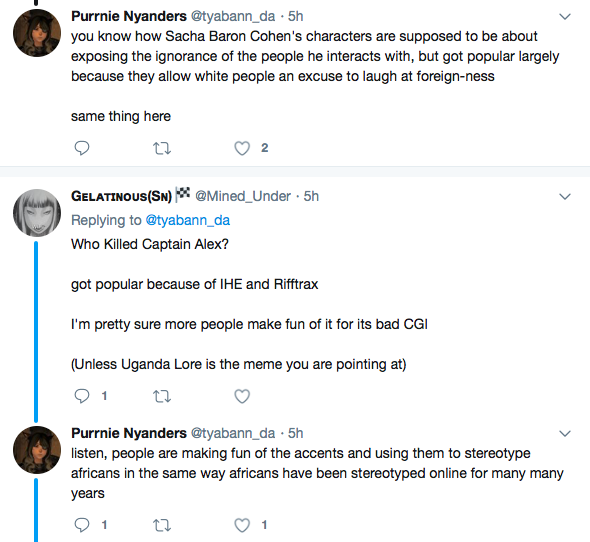This screenshot has width=590, height=542.
Task: Like the Who Killed Captain Alex tweet
Action: click(242, 396)
